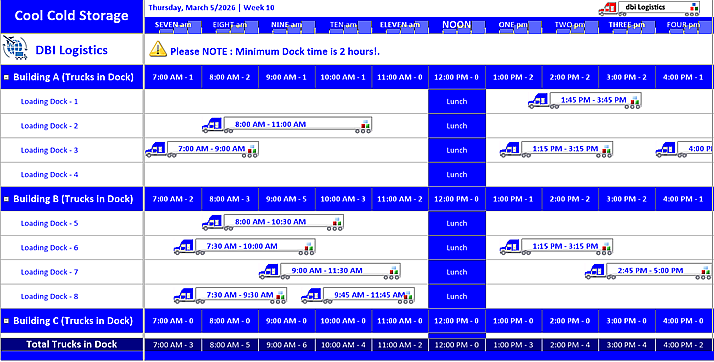
Task: Click the FOUR pm time header
Action: click(683, 25)
